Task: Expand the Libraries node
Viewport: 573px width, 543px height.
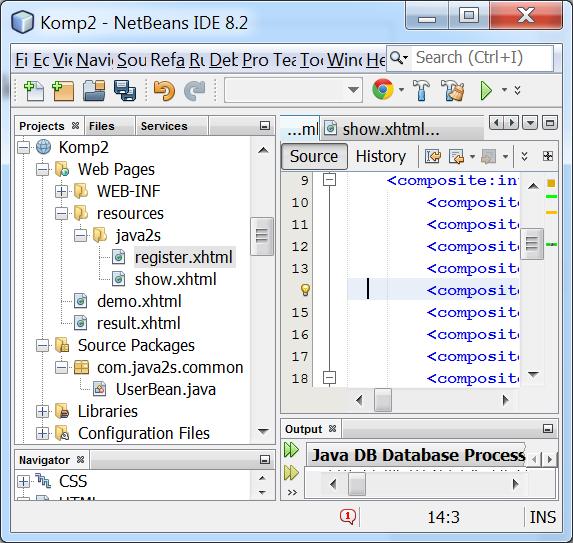Action: click(x=42, y=411)
